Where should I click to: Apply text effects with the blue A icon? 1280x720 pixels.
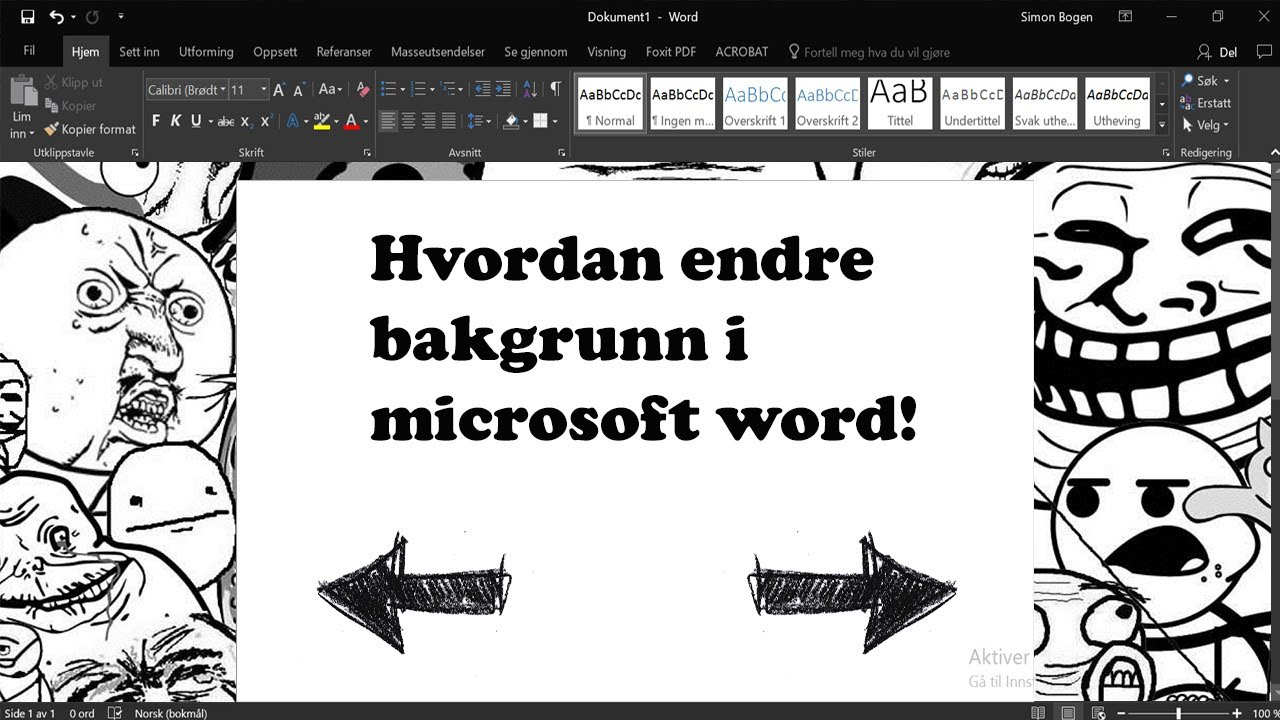coord(293,121)
